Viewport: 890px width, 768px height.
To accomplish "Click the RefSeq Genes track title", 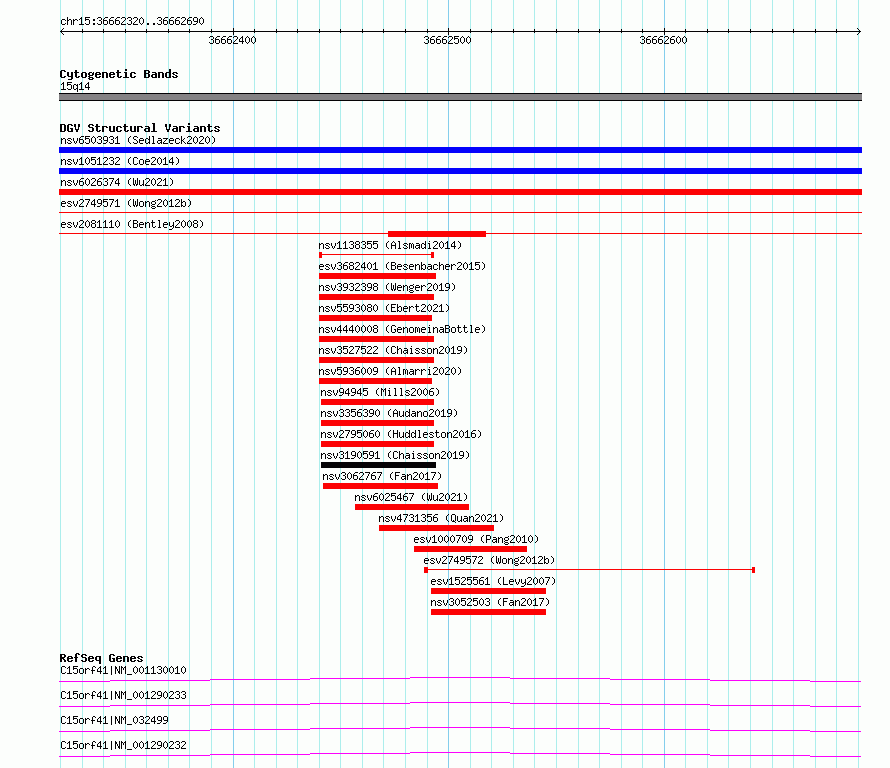I will pos(101,658).
